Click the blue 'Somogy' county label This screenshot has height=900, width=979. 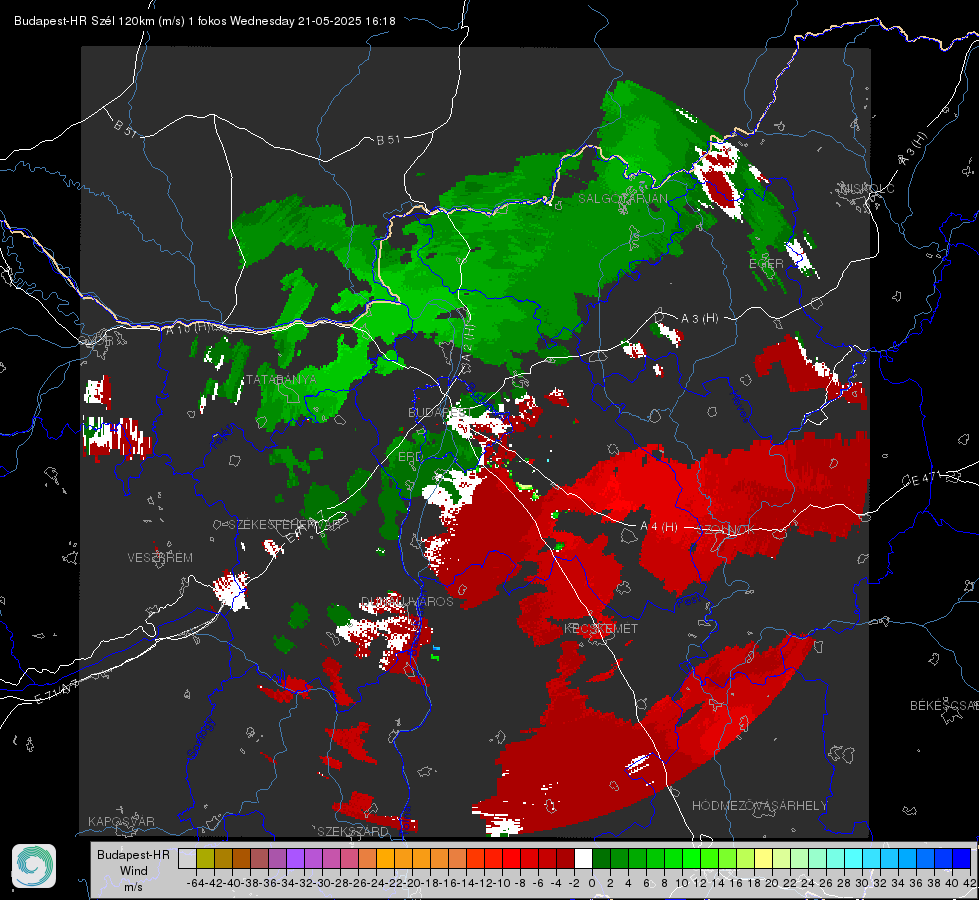click(200, 738)
